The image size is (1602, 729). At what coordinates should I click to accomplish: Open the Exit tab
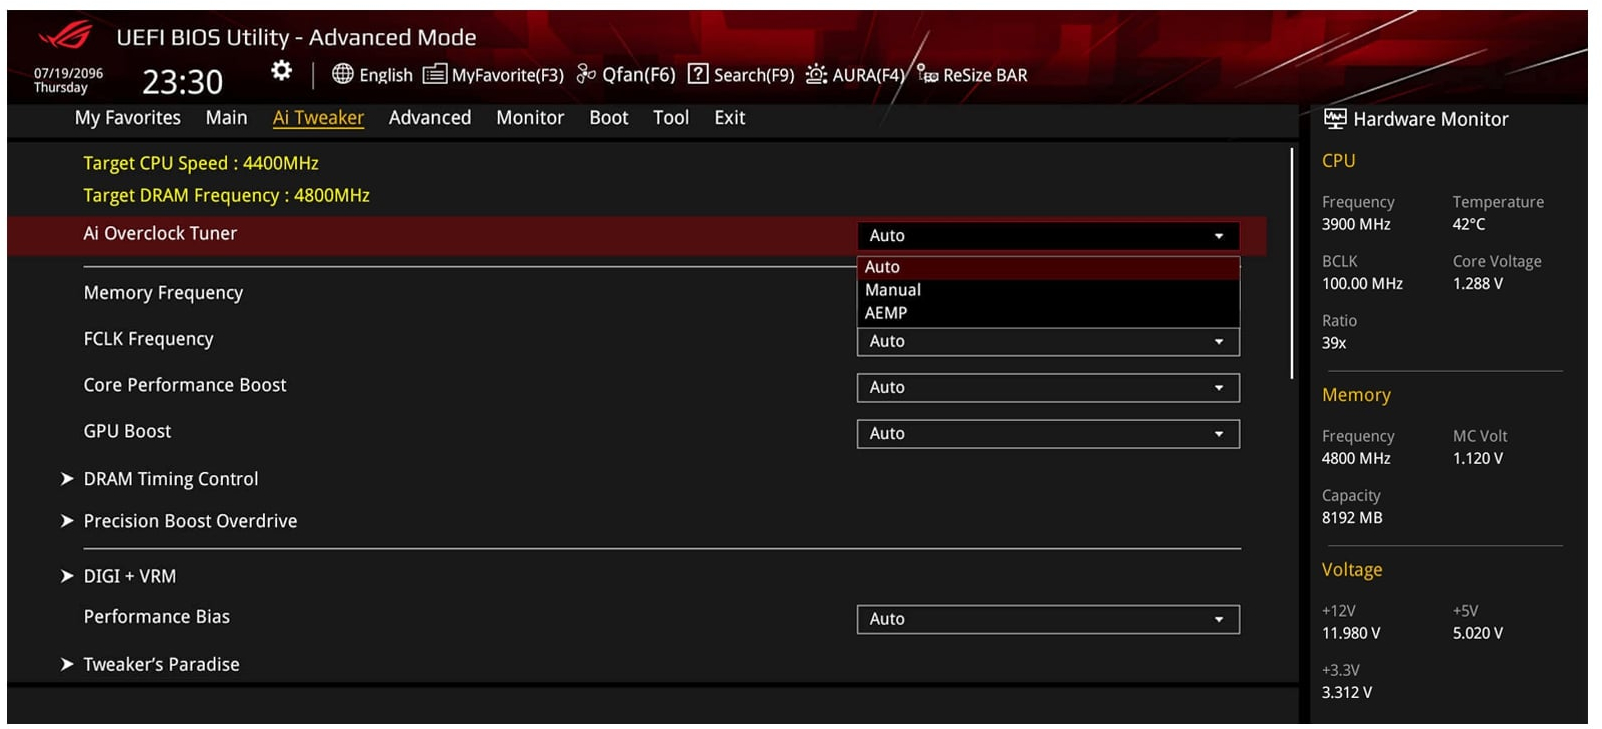pos(730,118)
